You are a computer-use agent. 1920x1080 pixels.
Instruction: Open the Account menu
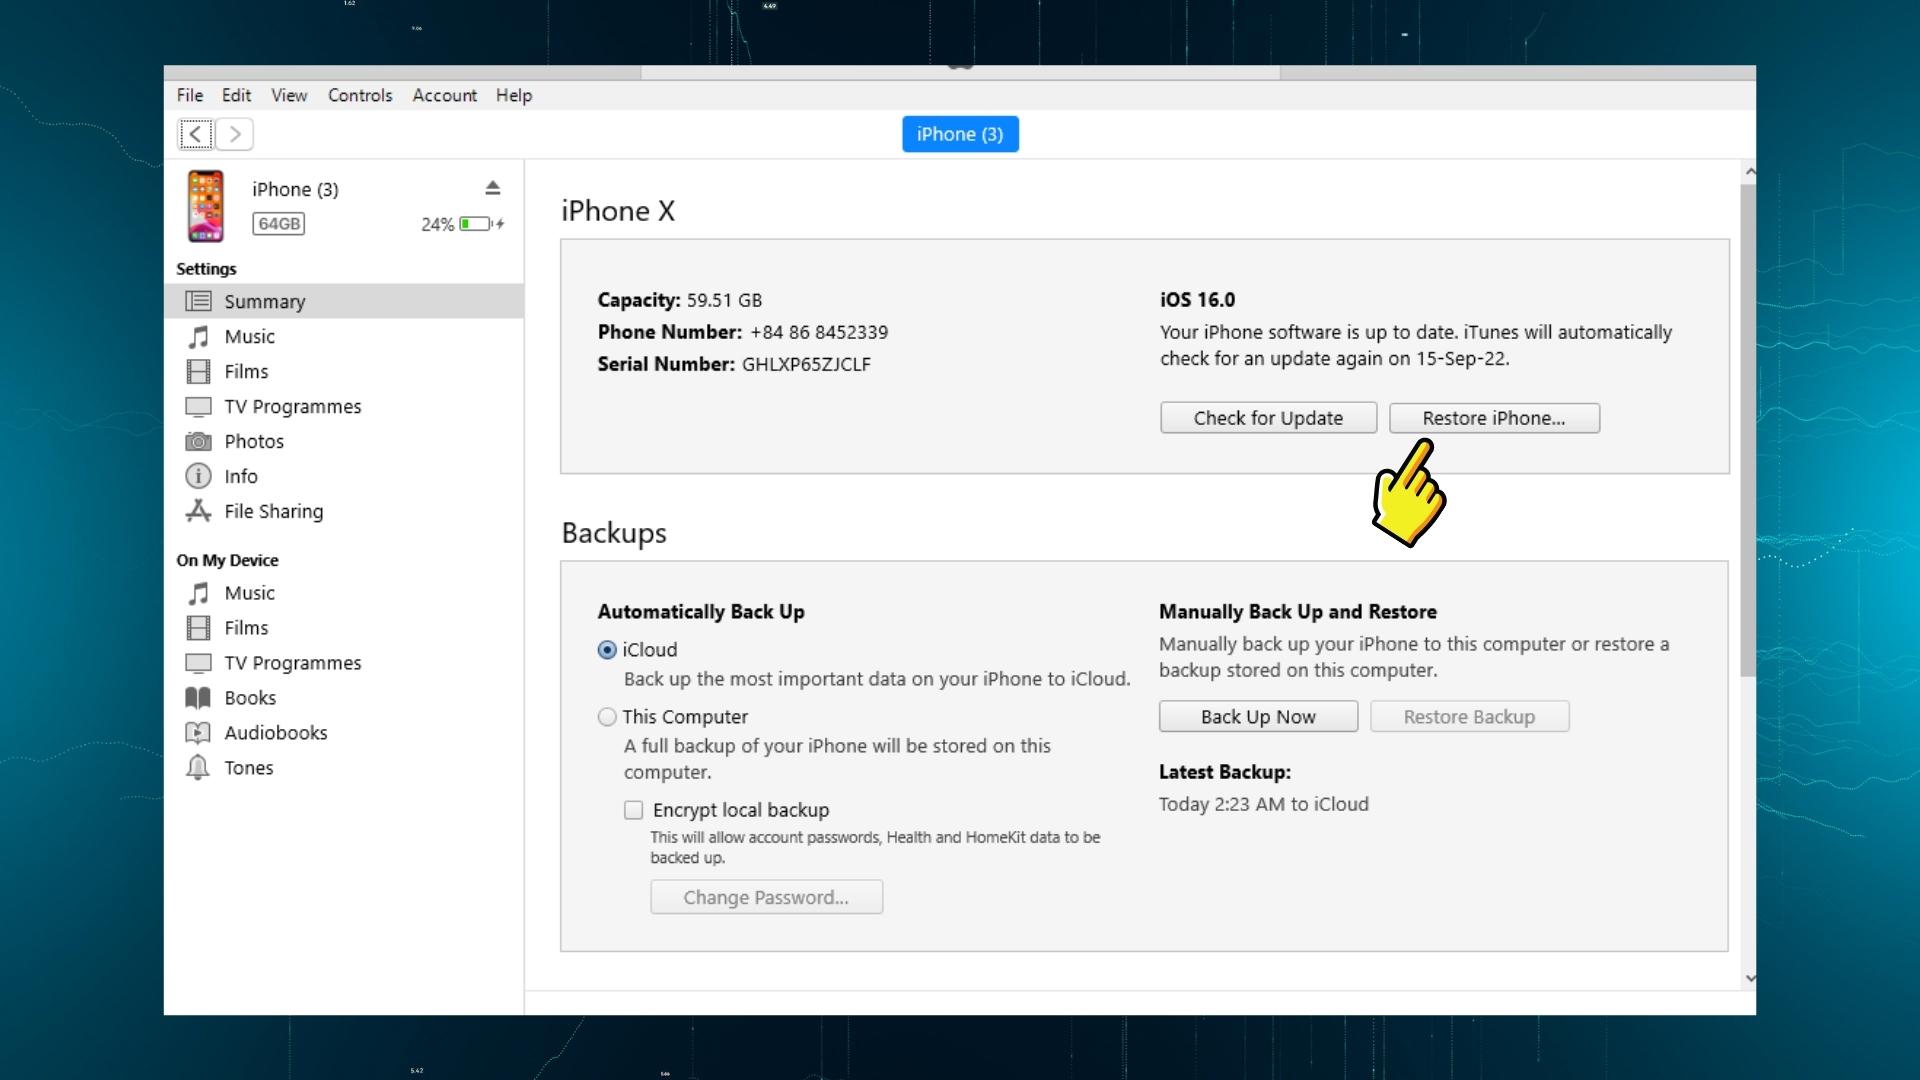pos(445,95)
